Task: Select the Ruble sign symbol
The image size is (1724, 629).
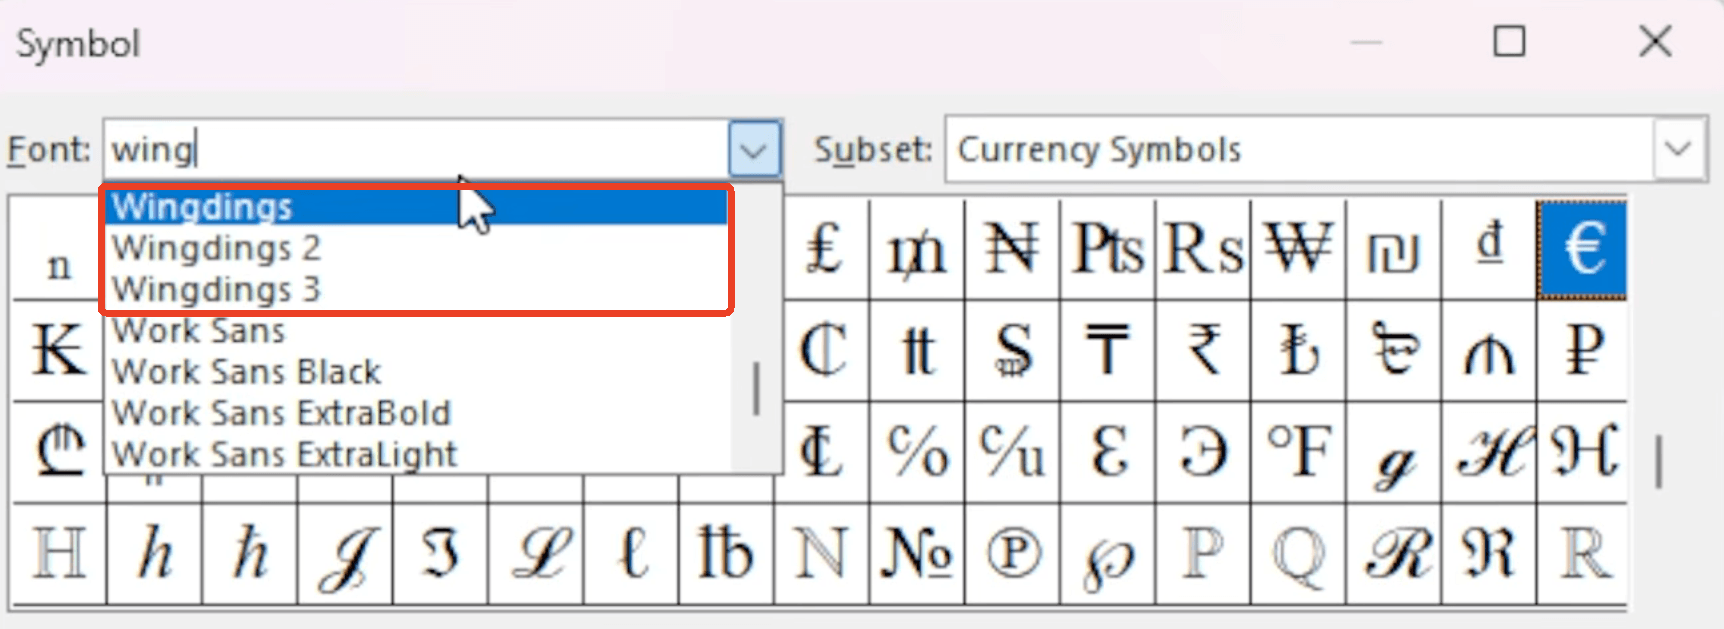Action: tap(1583, 351)
